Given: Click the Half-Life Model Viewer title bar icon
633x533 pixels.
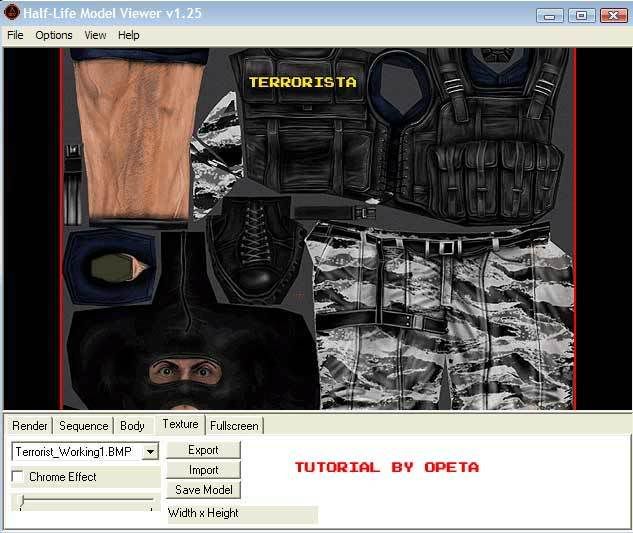Looking at the screenshot, I should (11, 13).
